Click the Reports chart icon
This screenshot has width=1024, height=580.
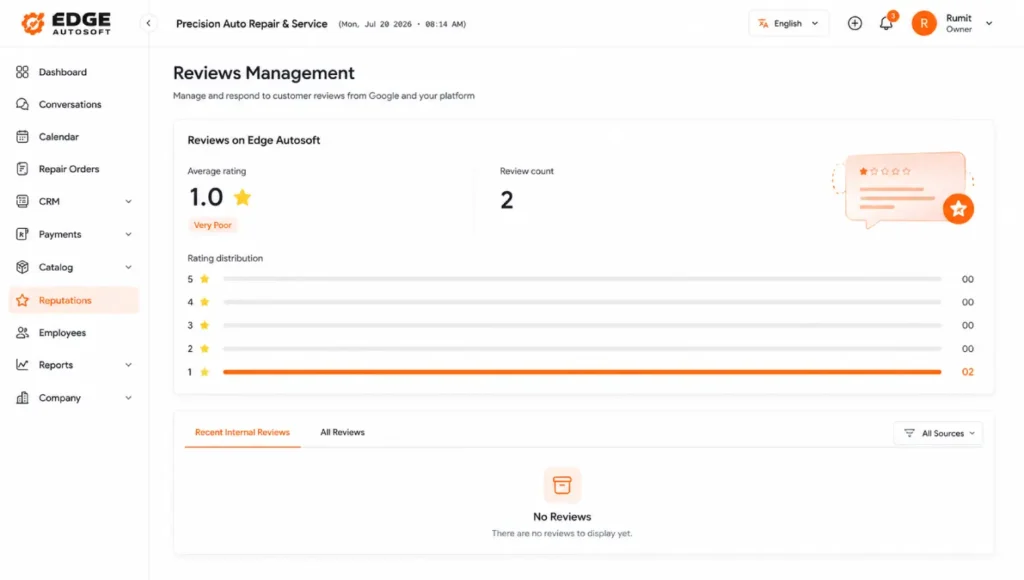click(22, 364)
